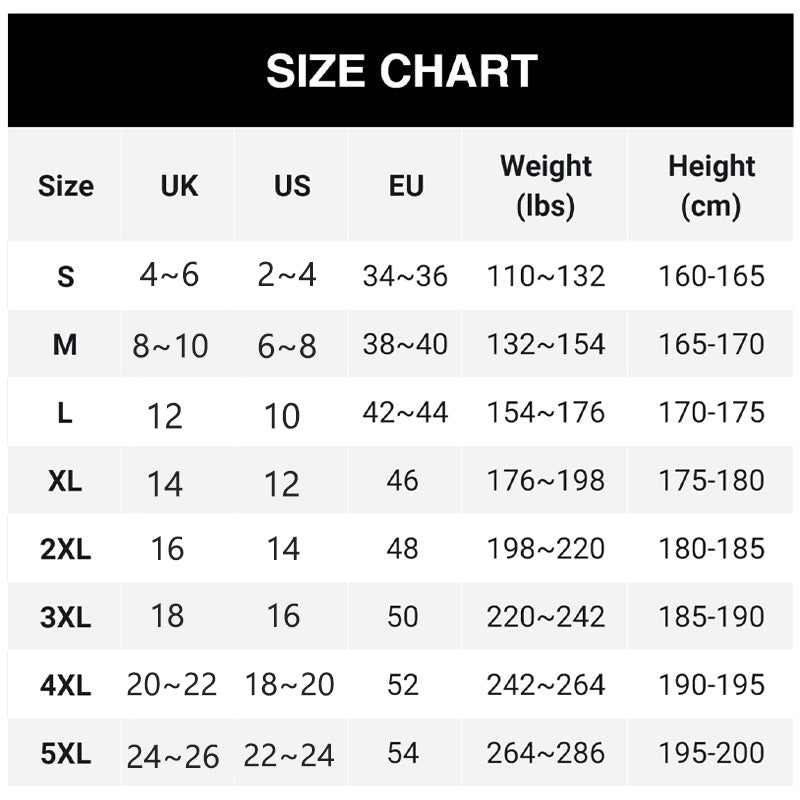800x800 pixels.
Task: Click the Weight (lbs) column header
Action: tap(545, 186)
